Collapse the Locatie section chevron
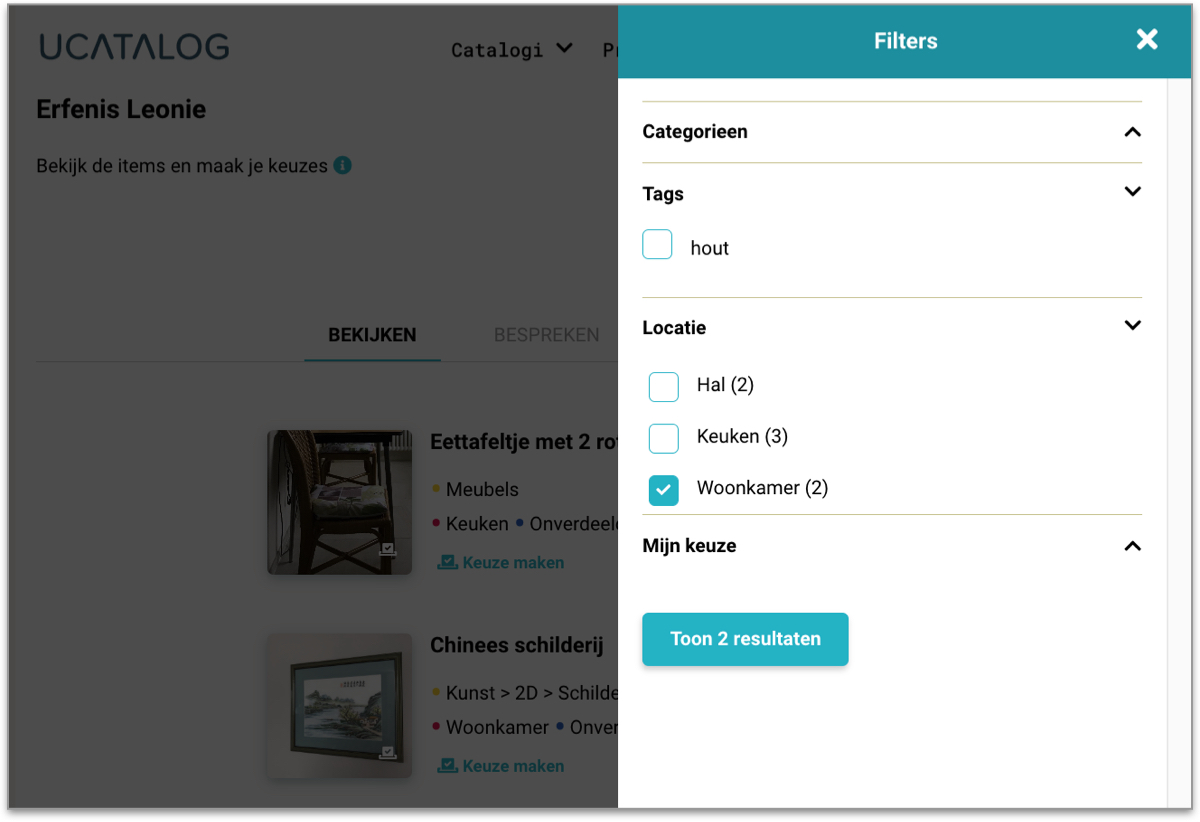This screenshot has height=822, width=1200. pos(1132,325)
